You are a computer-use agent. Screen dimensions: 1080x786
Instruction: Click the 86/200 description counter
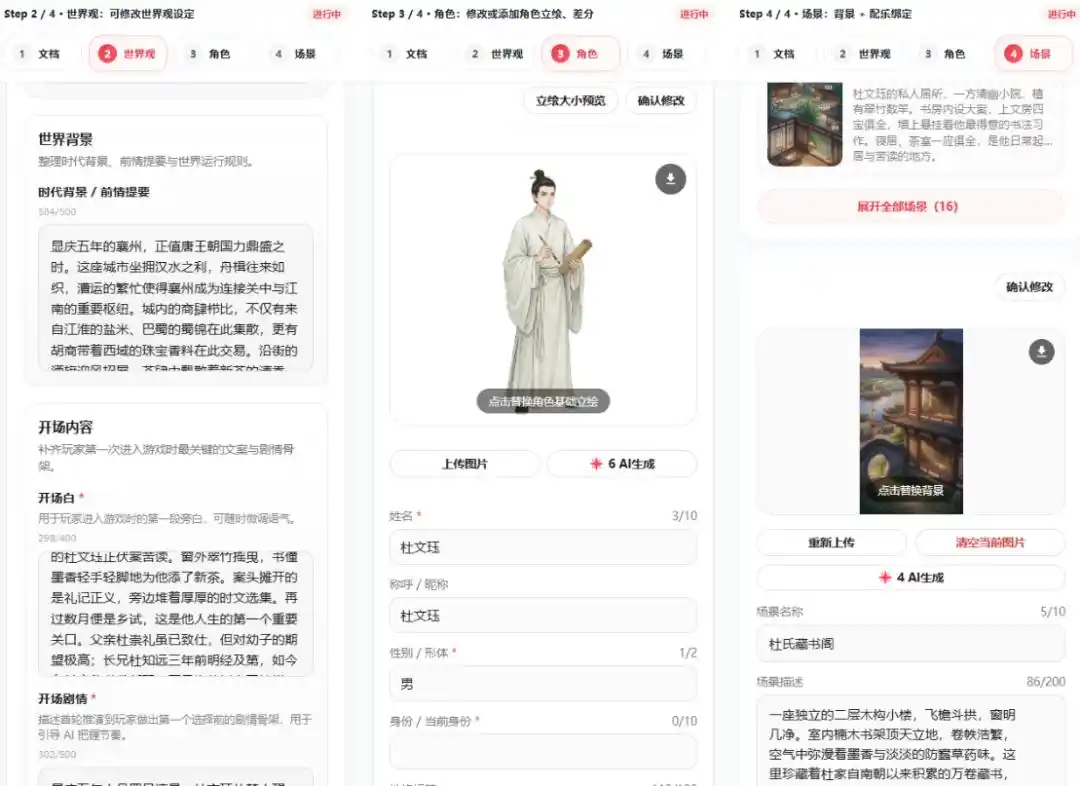[1046, 681]
